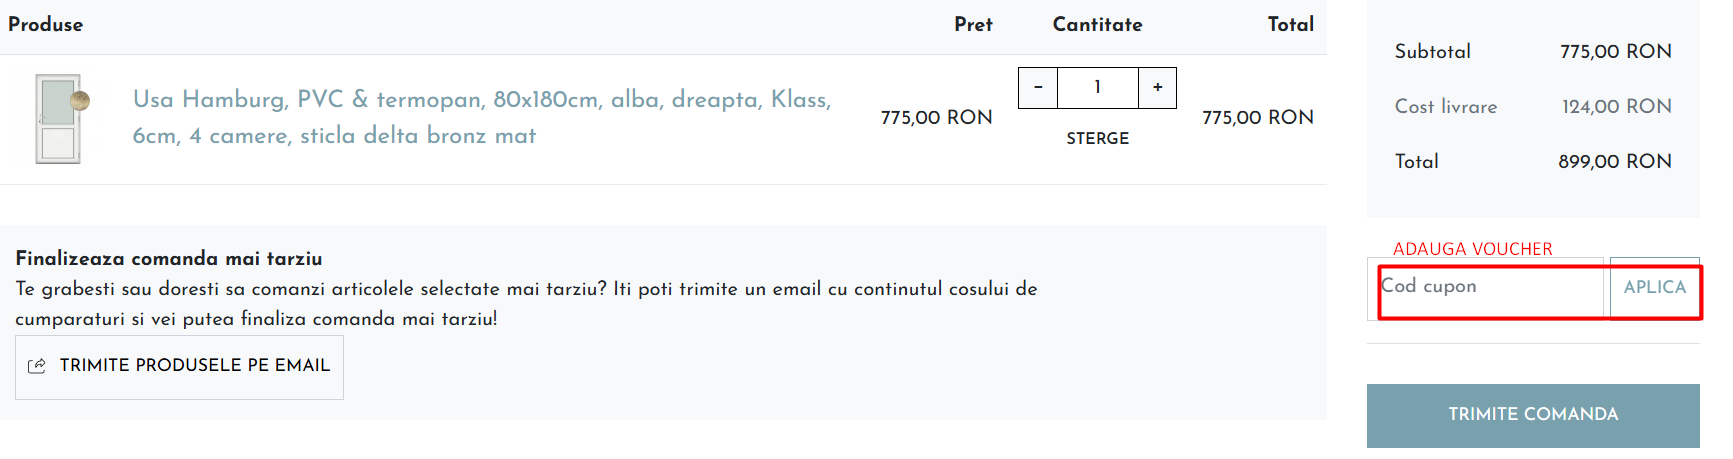Image resolution: width=1733 pixels, height=459 pixels.
Task: Click the Cost livrare amount 124,00 RON
Action: pyautogui.click(x=1616, y=107)
